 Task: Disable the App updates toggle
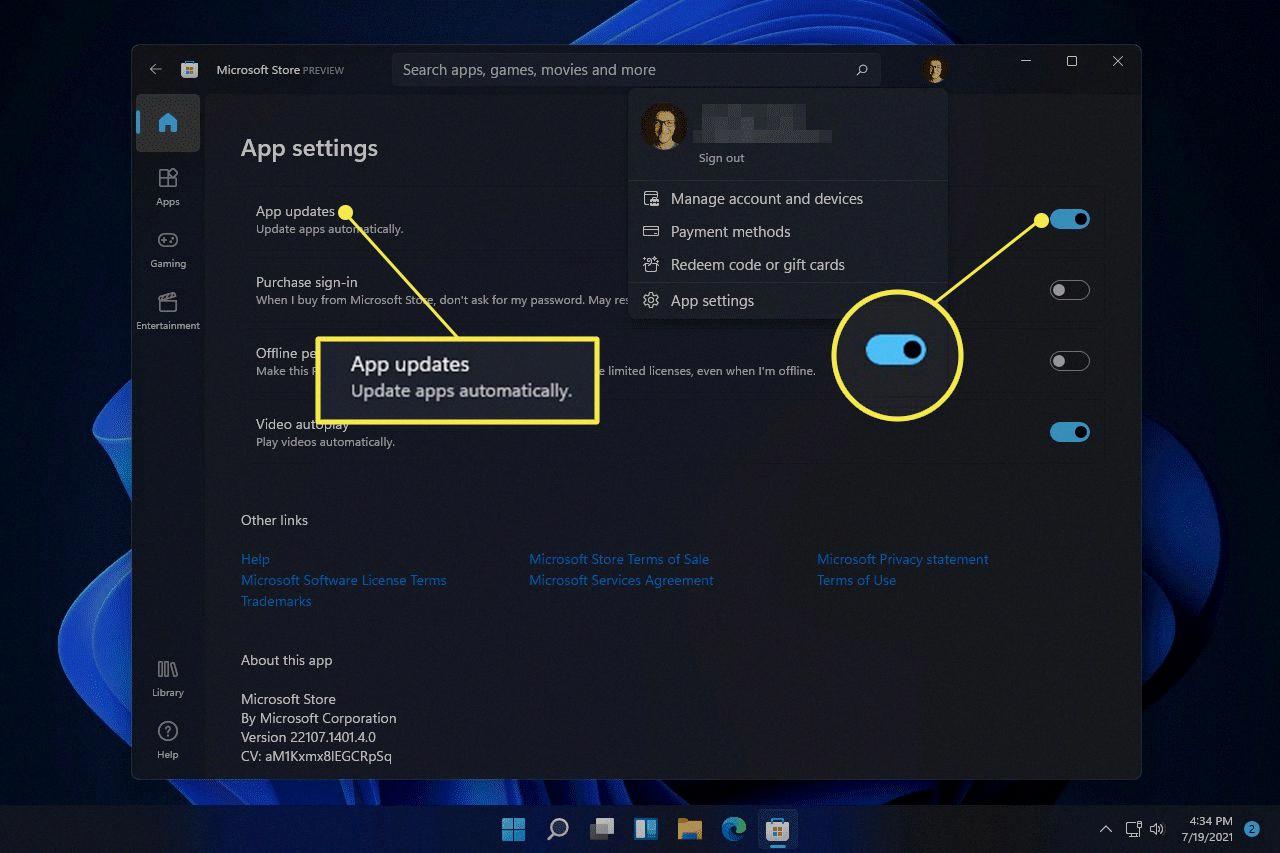1069,219
